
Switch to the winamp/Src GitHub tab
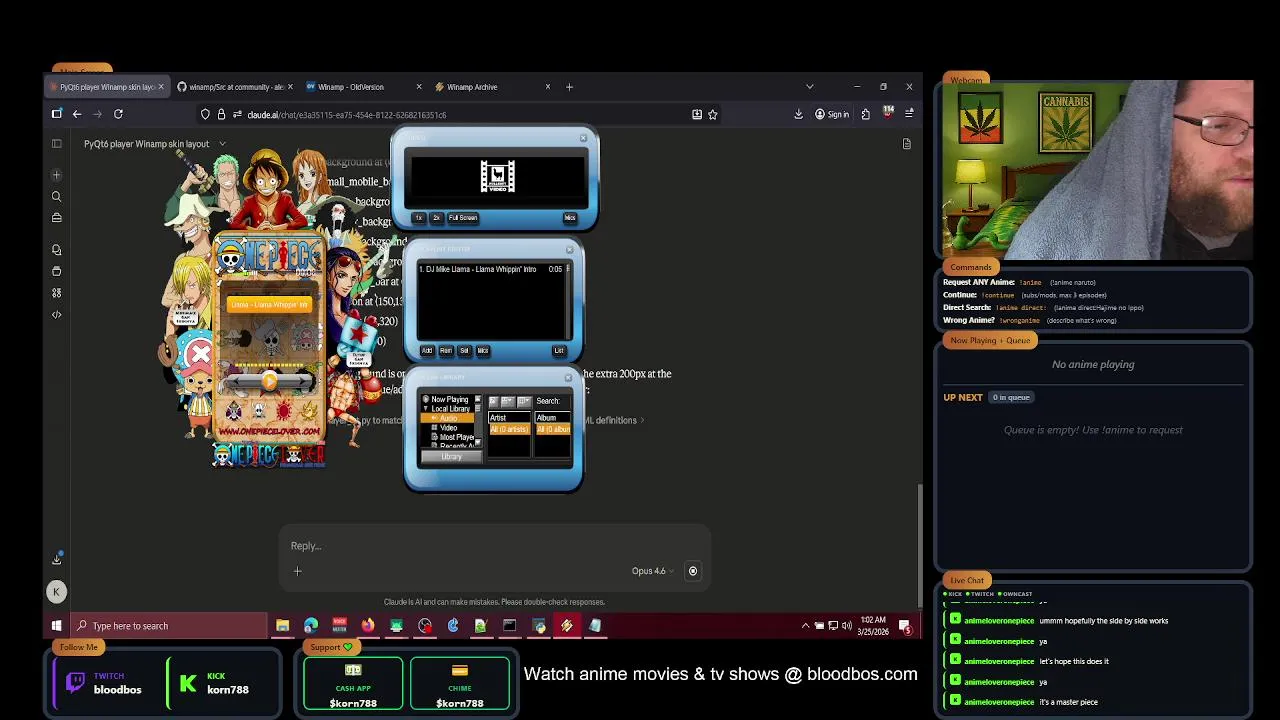coord(236,87)
